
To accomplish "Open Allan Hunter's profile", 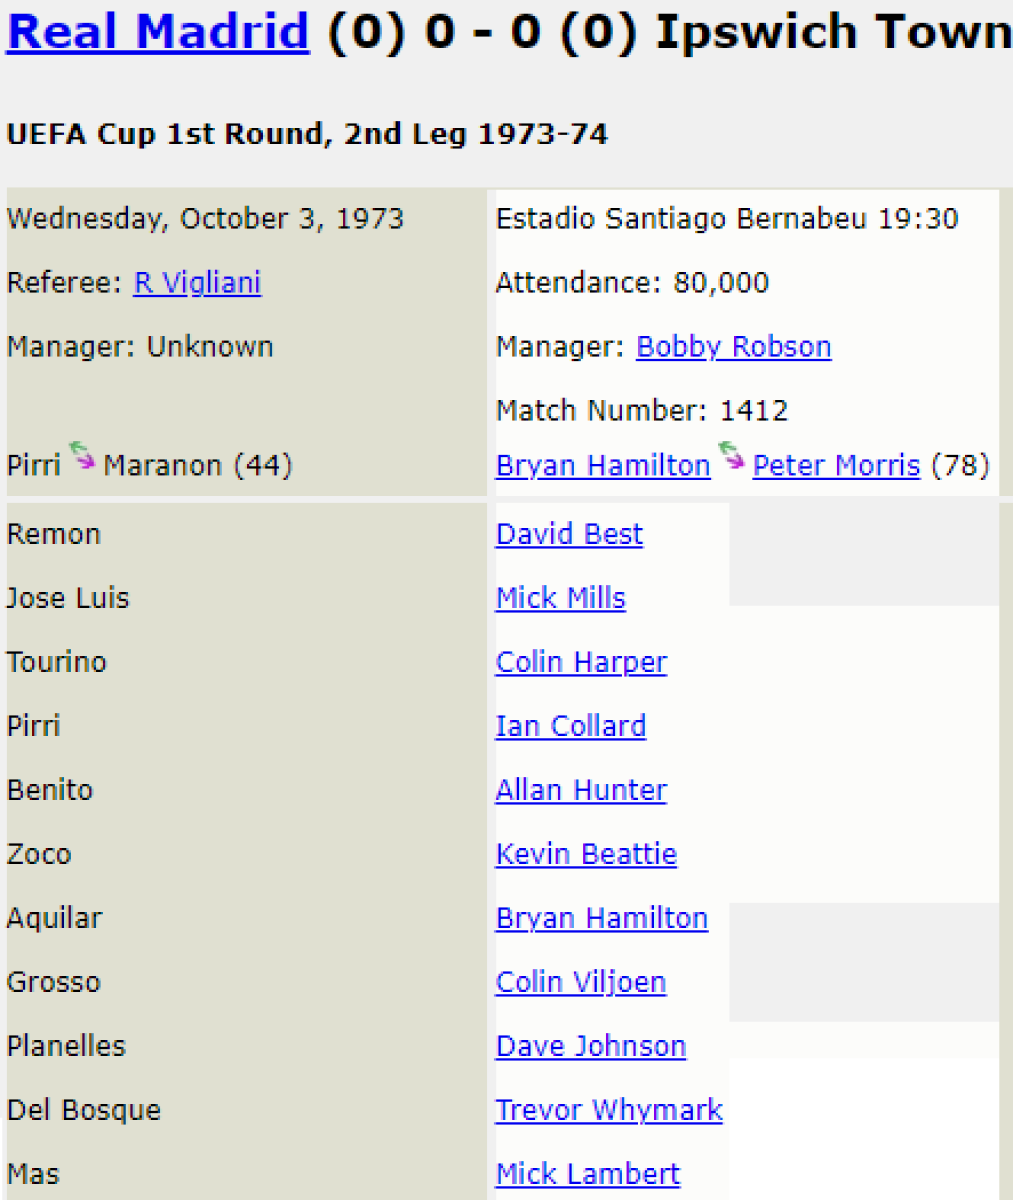I will click(581, 790).
